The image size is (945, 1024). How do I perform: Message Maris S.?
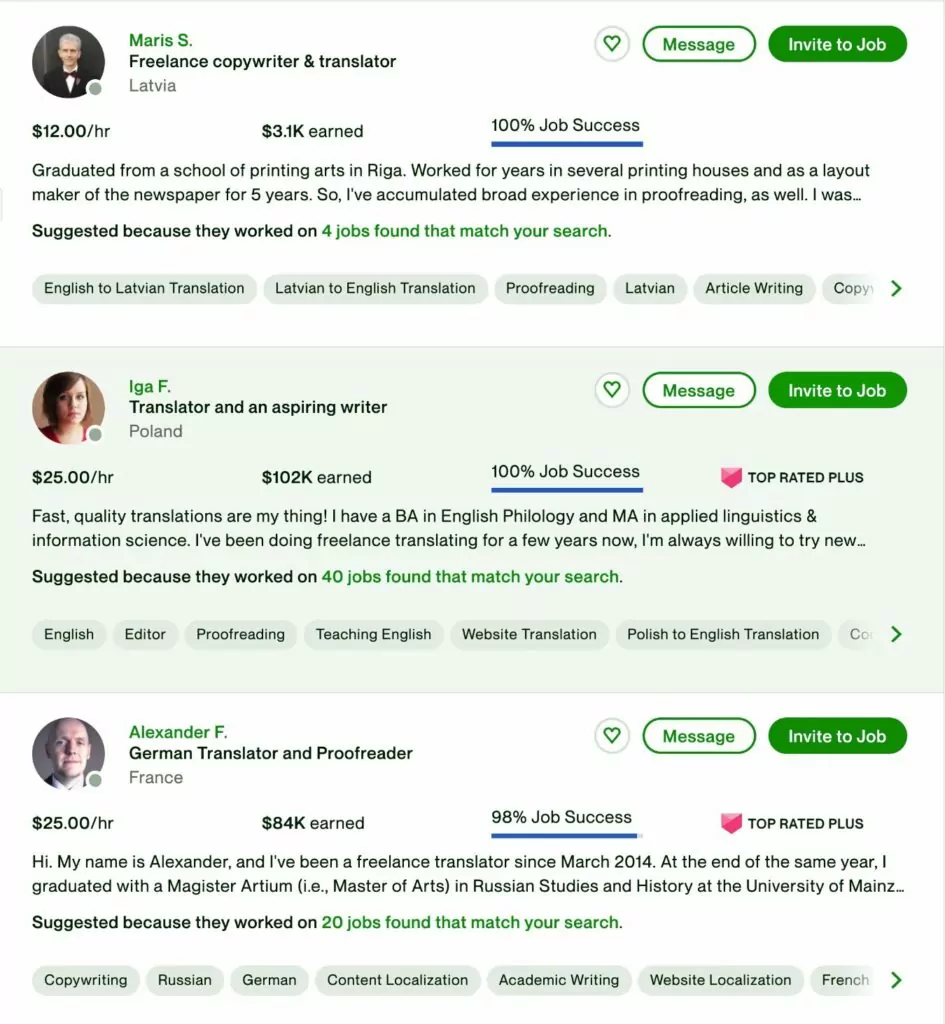[x=698, y=44]
